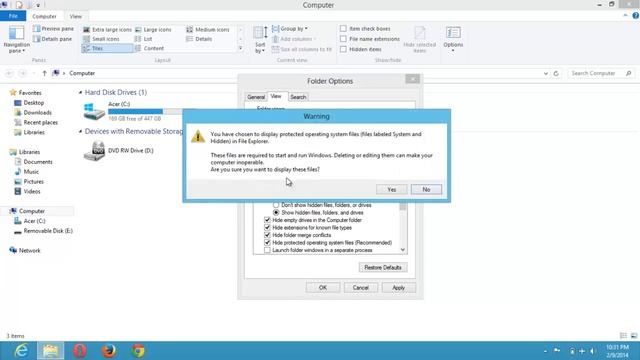Switch to the List layout

[x=144, y=39]
